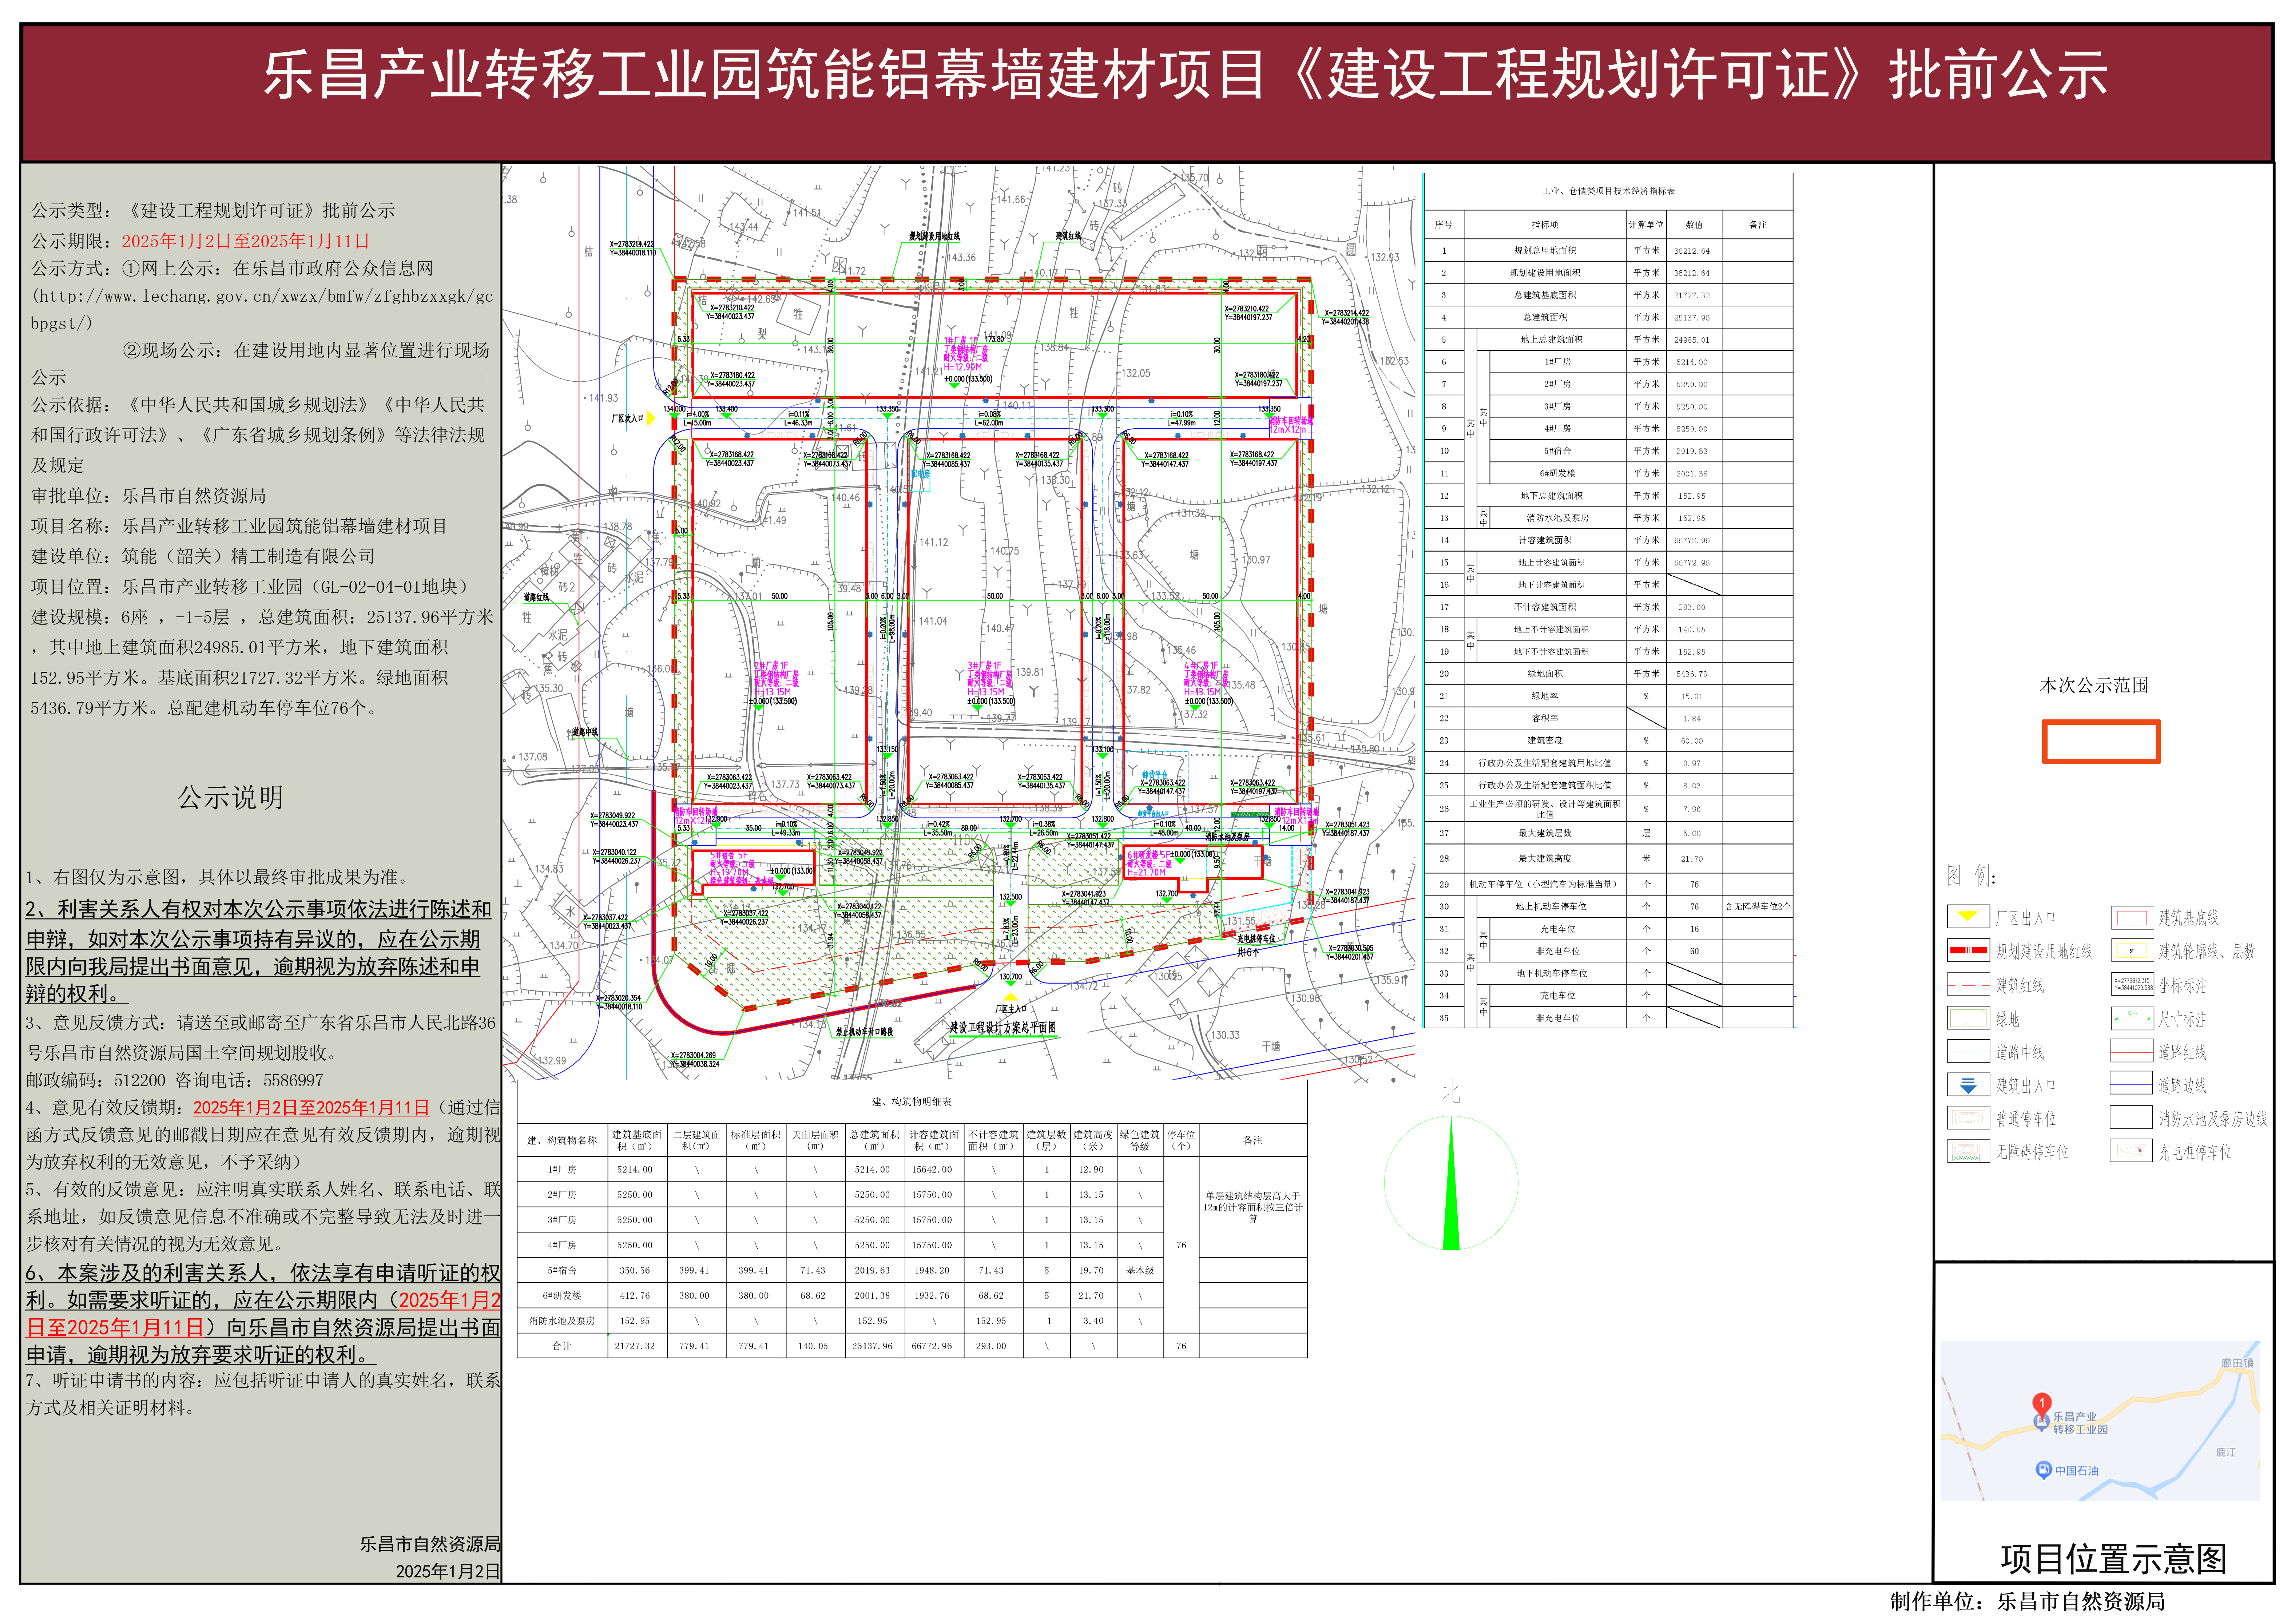Click the 容积率 row in indicator table
The image size is (2295, 1624).
(1608, 718)
